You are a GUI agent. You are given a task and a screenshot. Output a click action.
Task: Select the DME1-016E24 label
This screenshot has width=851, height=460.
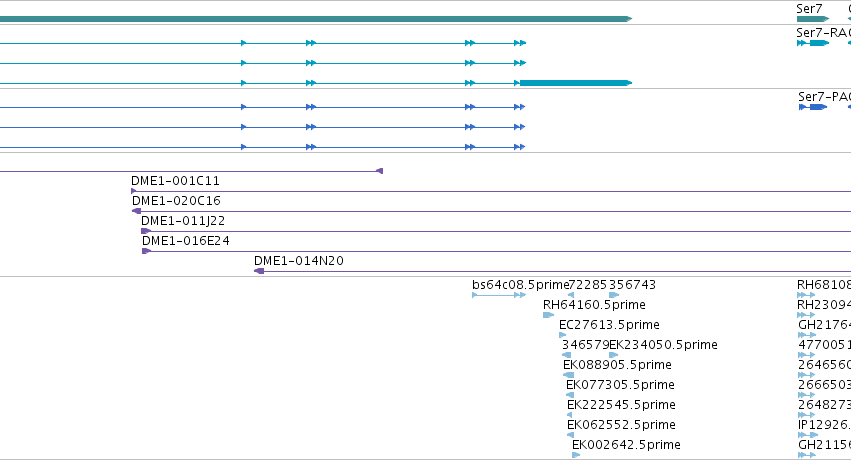pyautogui.click(x=186, y=241)
